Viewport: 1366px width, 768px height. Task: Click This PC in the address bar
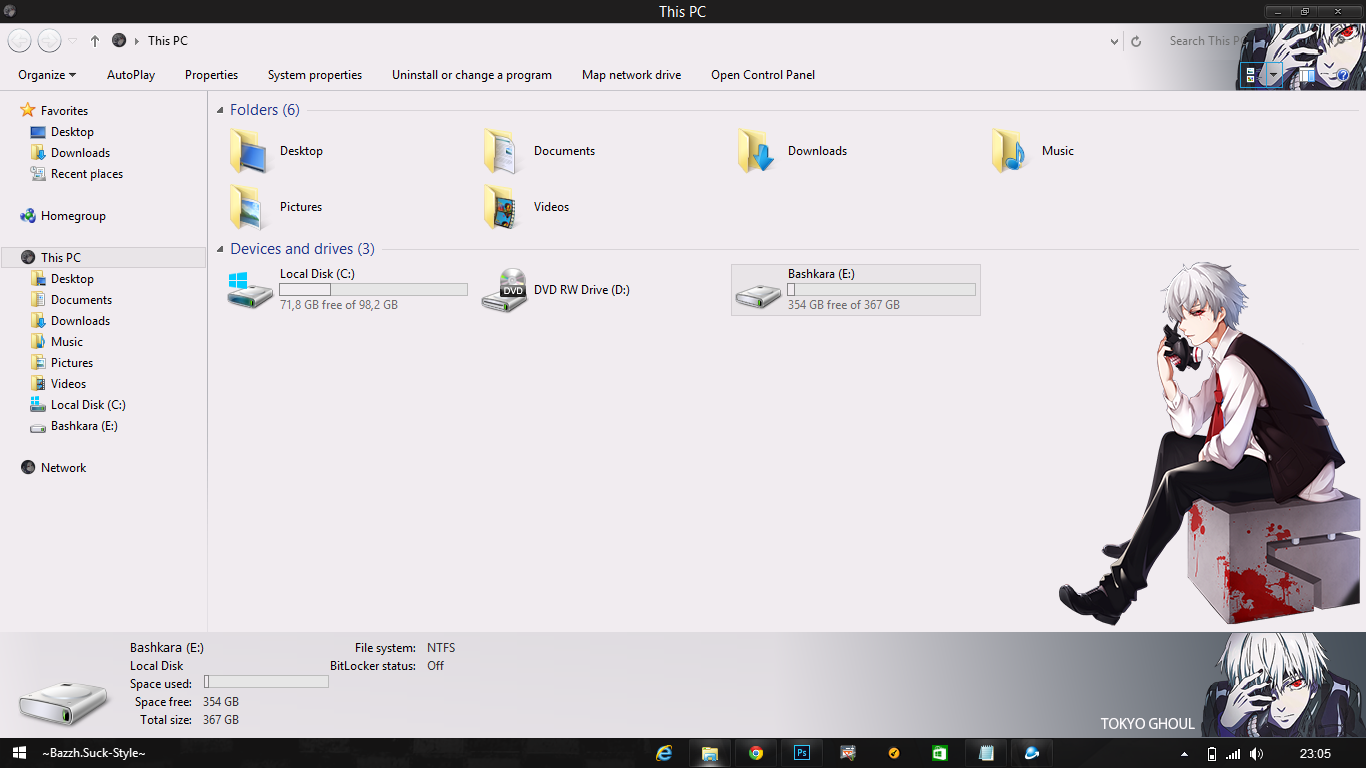[x=167, y=41]
